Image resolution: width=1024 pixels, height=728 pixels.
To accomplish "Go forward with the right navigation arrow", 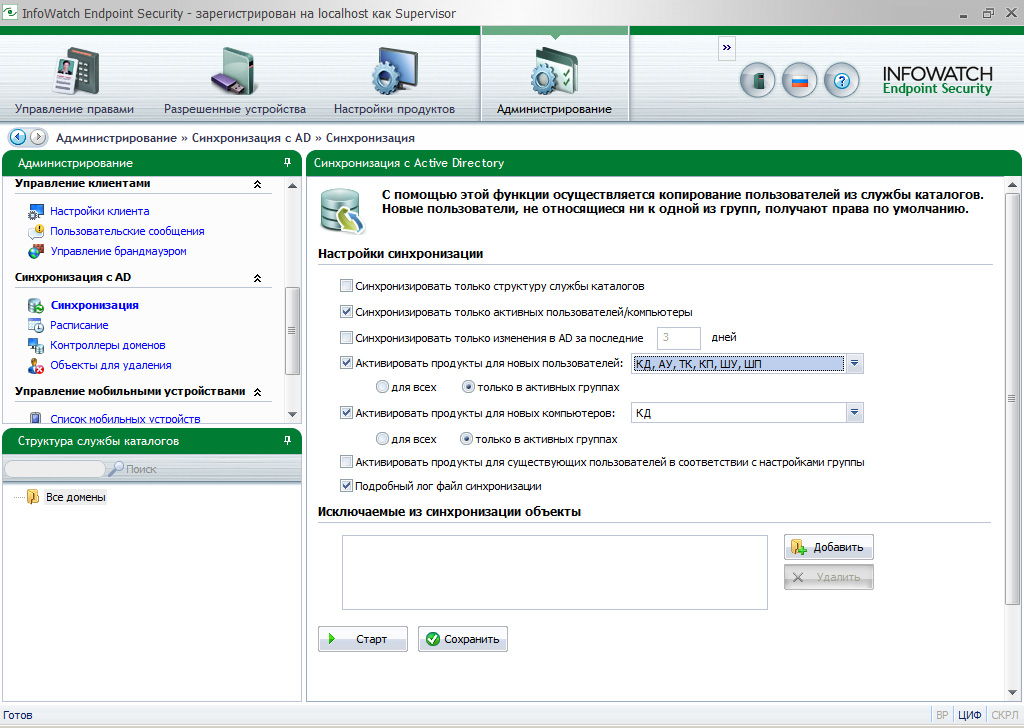I will coord(39,137).
